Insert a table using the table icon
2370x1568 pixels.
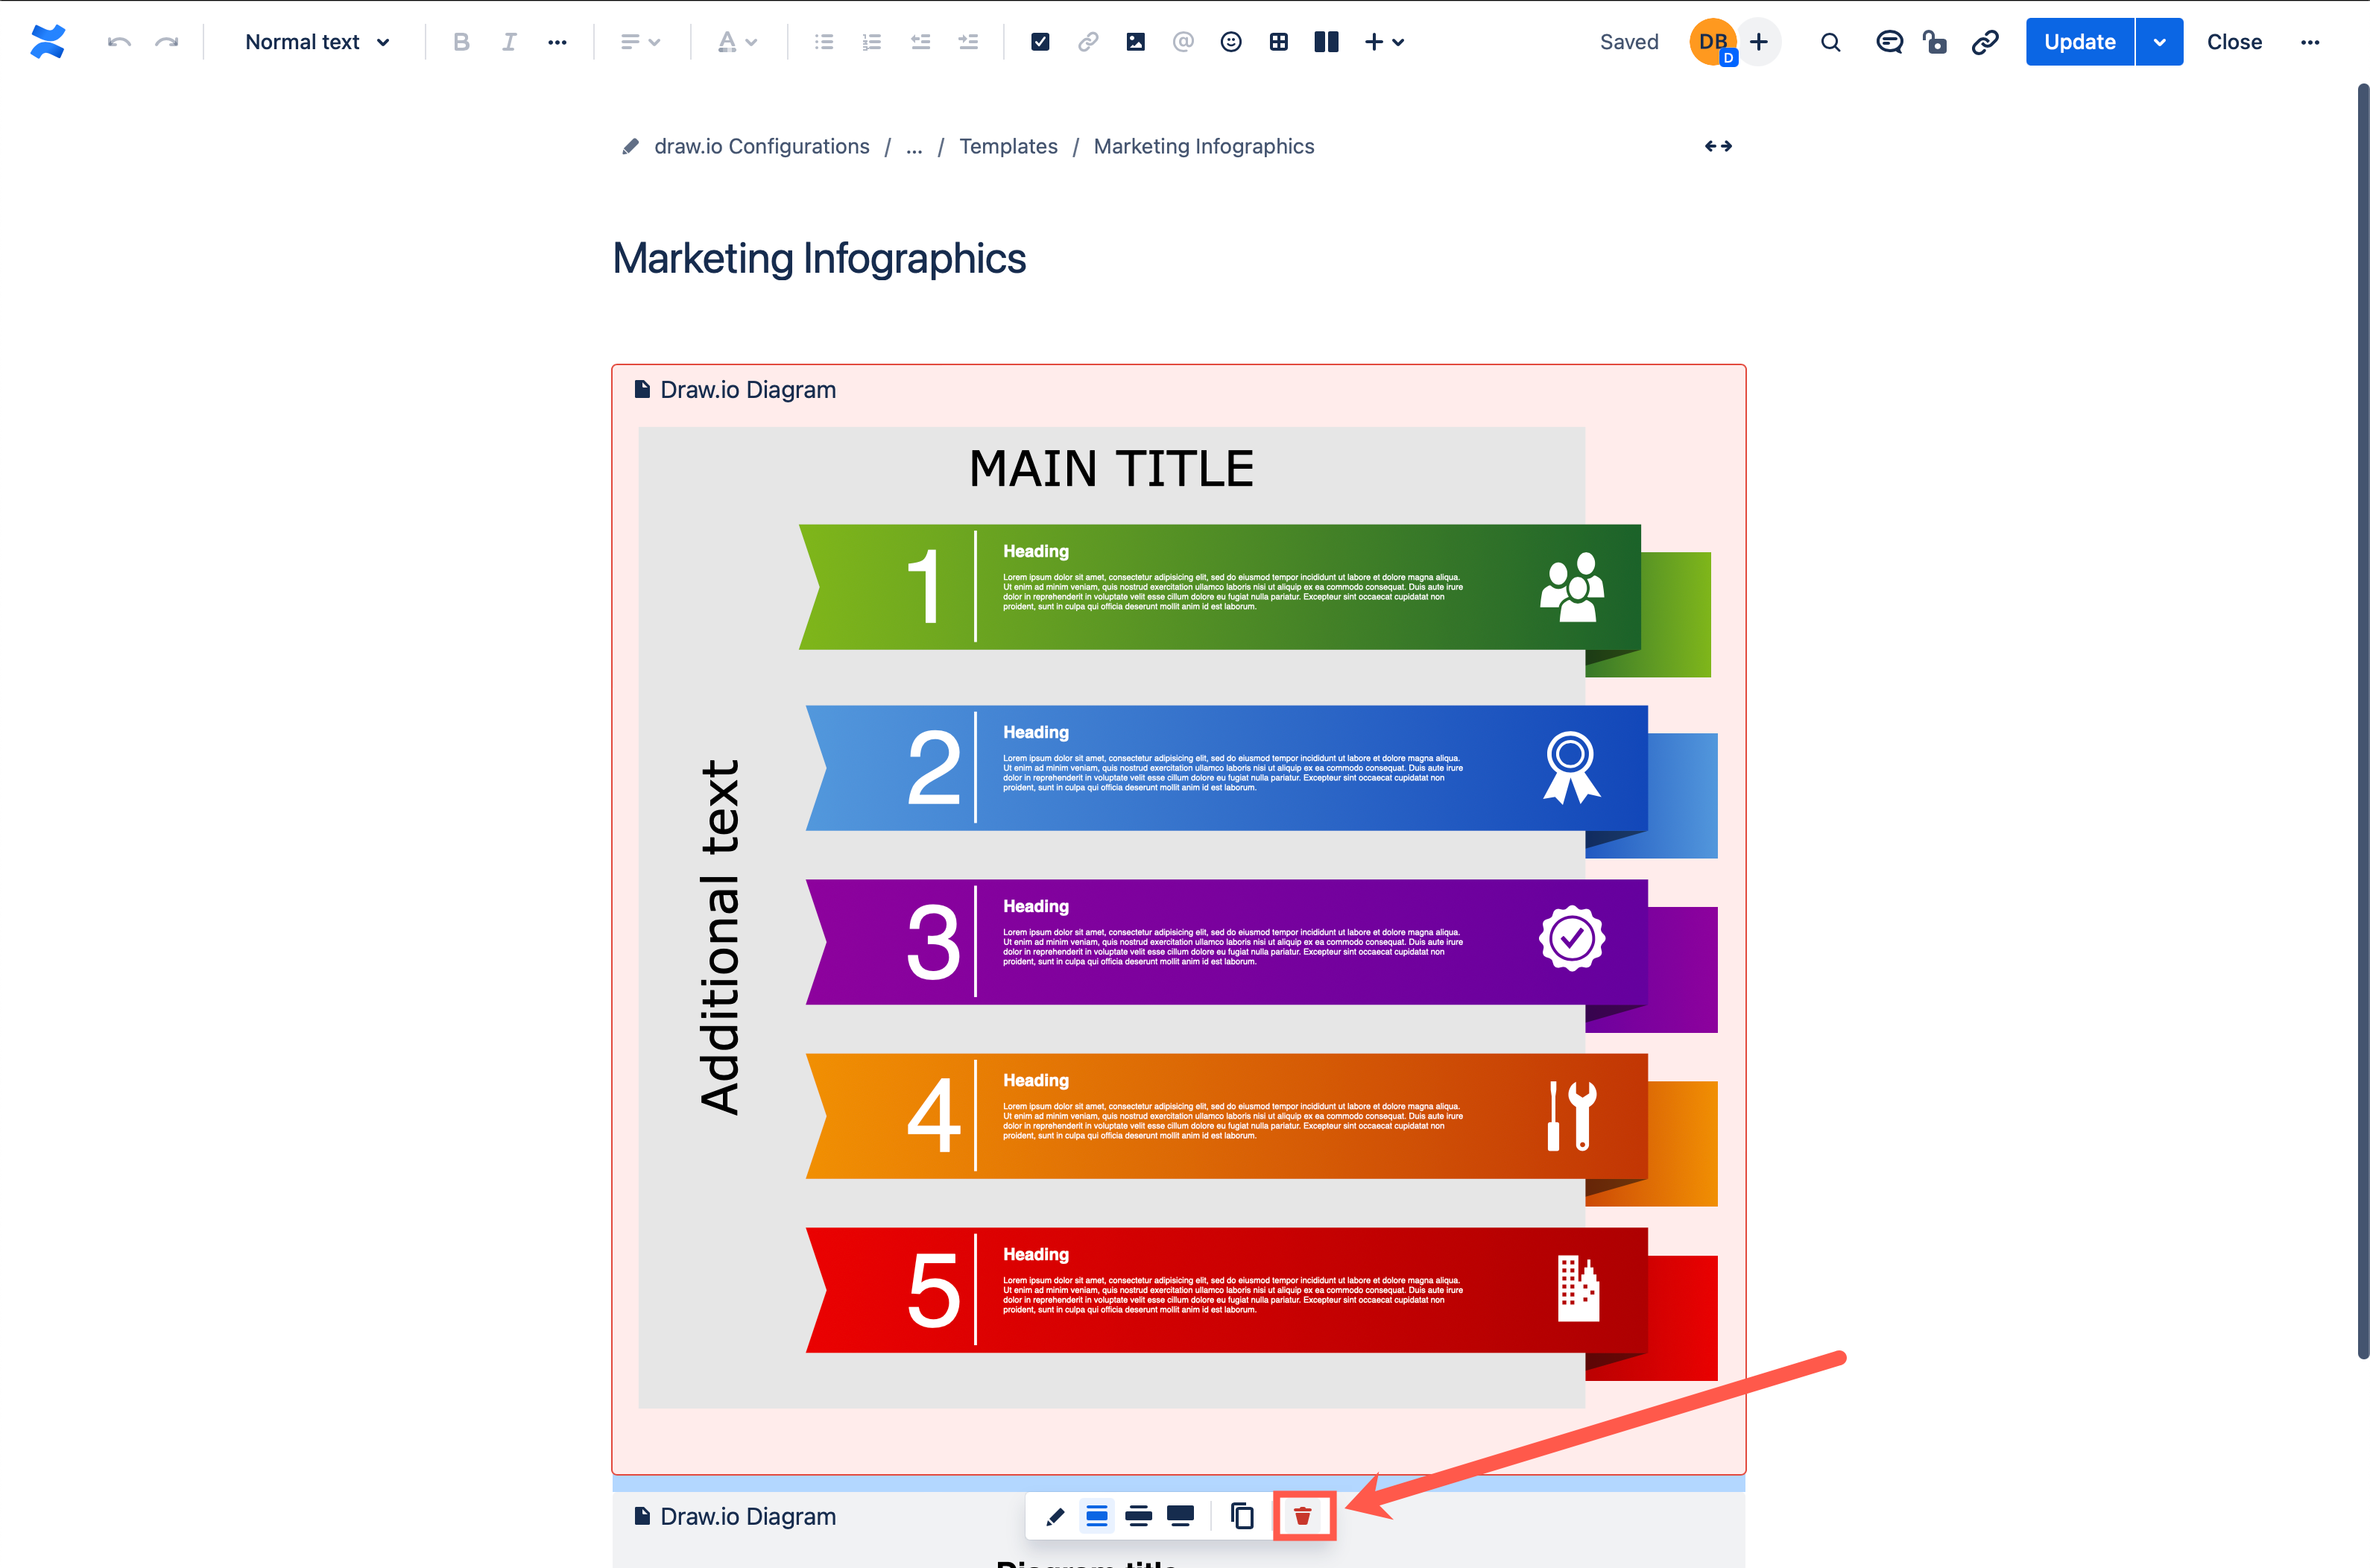pyautogui.click(x=1279, y=41)
